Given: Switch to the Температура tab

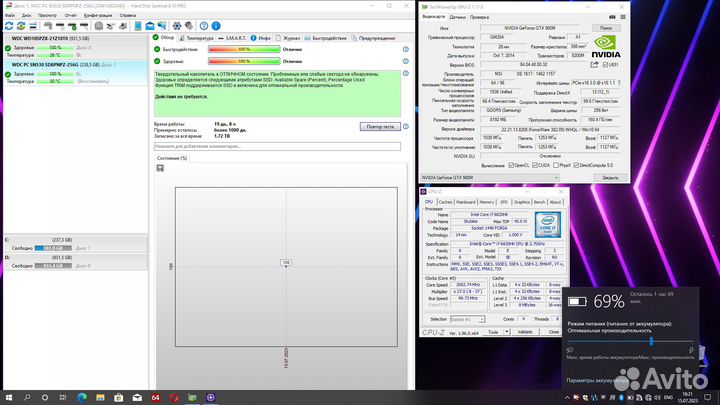Looking at the screenshot, I should pyautogui.click(x=196, y=38).
